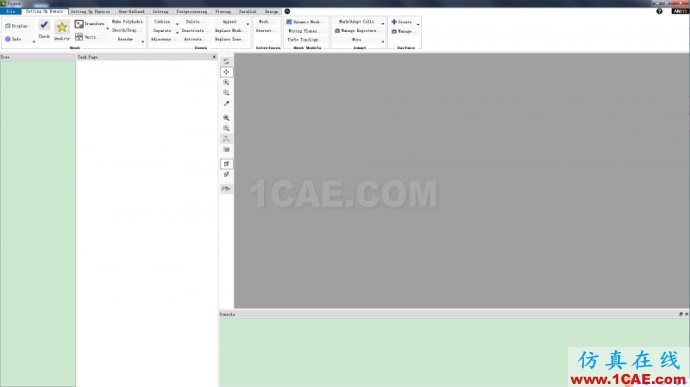Image resolution: width=690 pixels, height=387 pixels.
Task: Expand the Mark/Adapt Cells dropdown
Action: [x=382, y=23]
